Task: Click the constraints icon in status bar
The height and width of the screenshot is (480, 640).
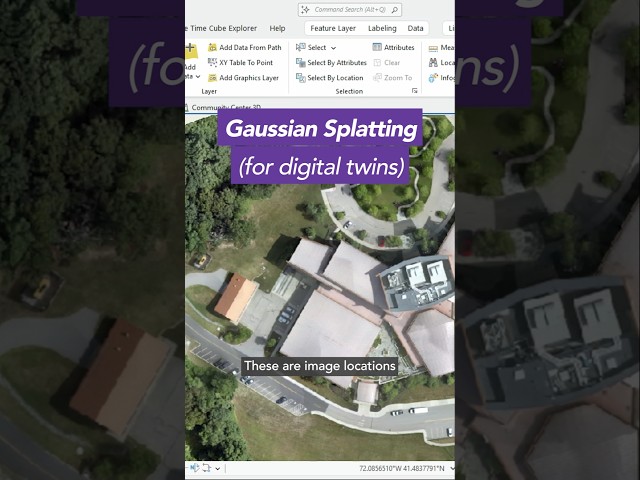Action: pos(207,468)
